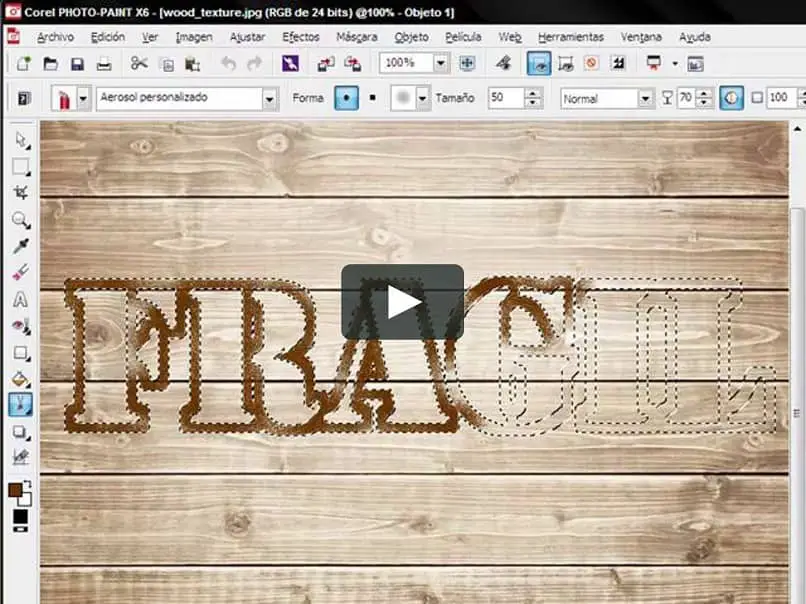Select the Drop Shadow tool
Screen dimensions: 806x604
pos(21,432)
